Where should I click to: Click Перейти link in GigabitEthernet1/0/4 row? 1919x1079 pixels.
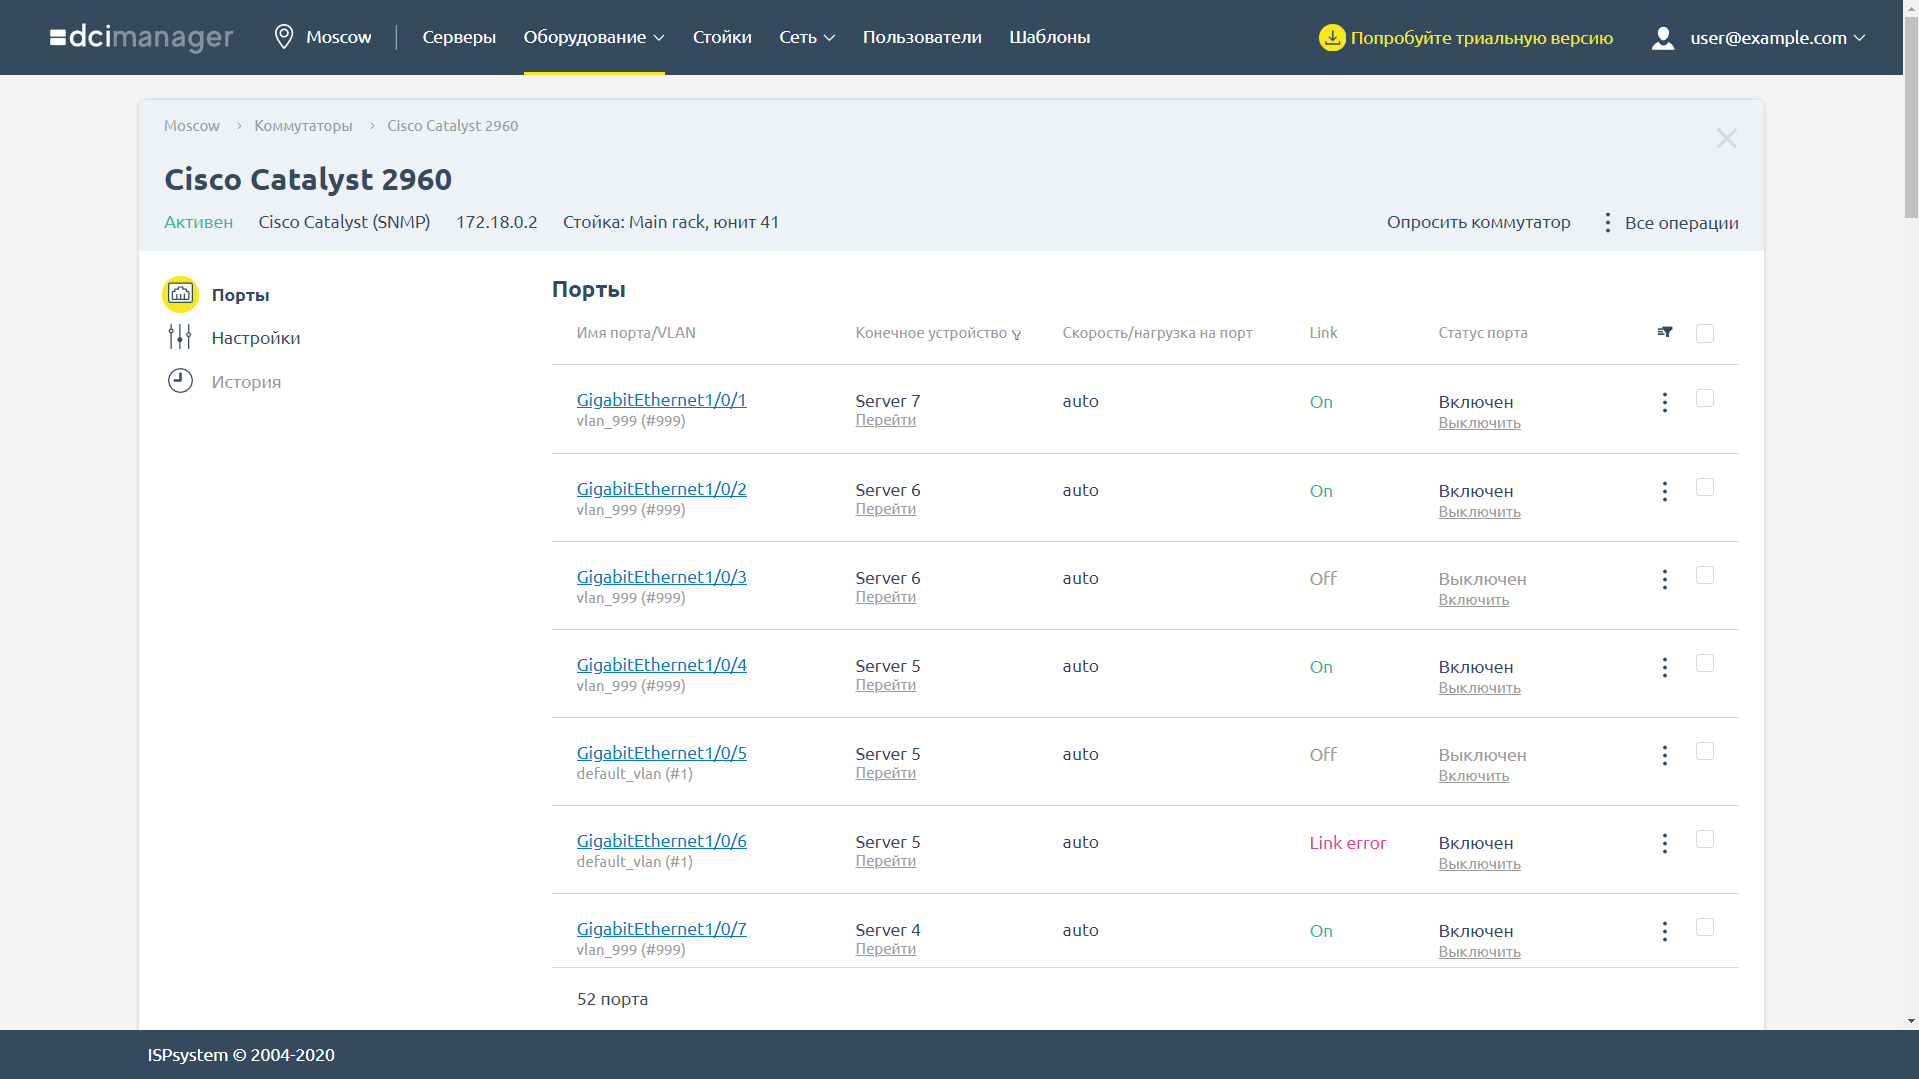coord(885,685)
